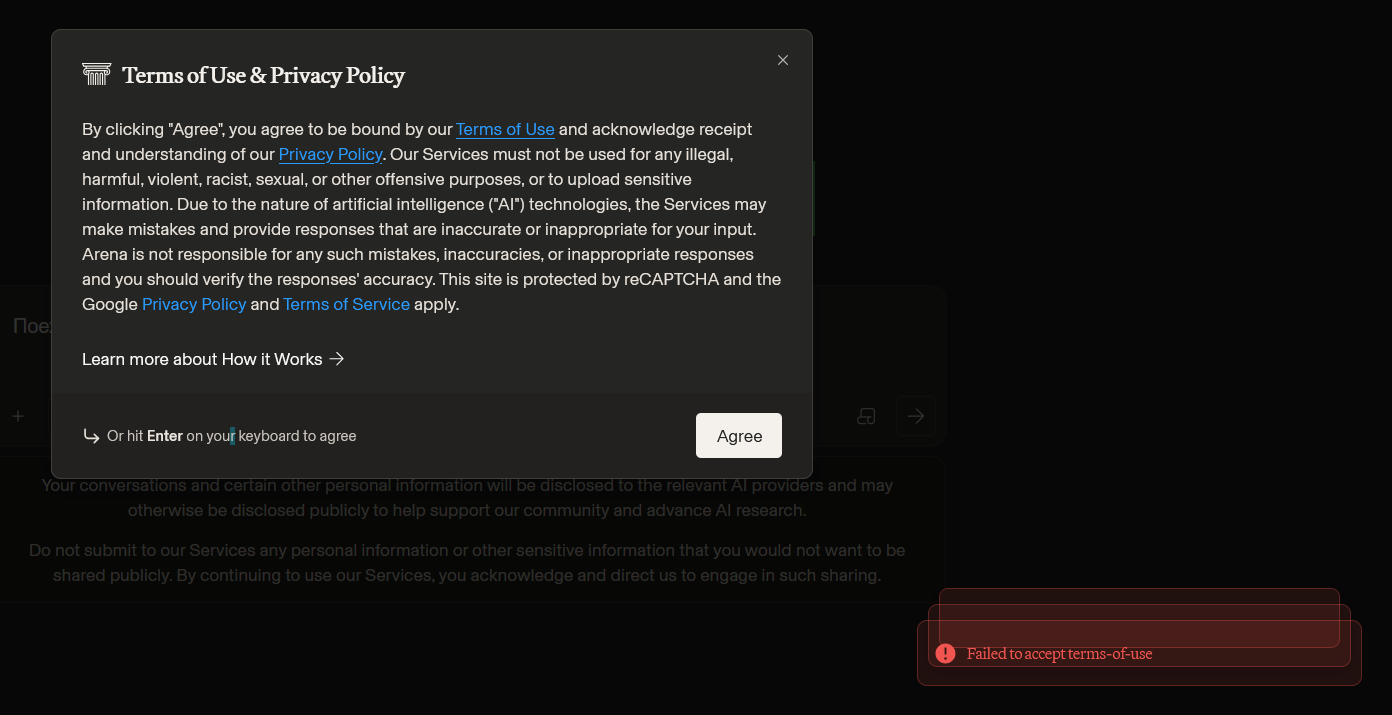The height and width of the screenshot is (715, 1392).
Task: Open the Google Privacy Policy link
Action: click(x=194, y=304)
